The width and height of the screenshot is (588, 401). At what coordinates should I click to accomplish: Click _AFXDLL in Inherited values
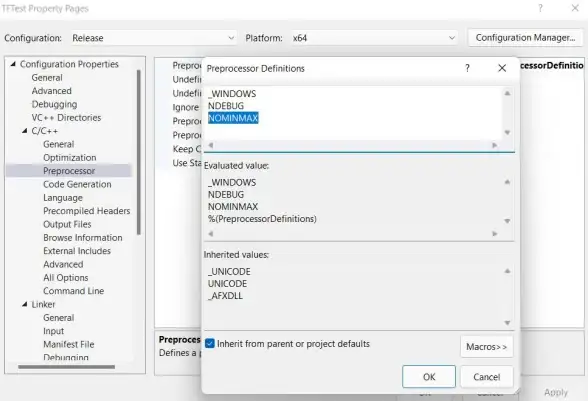click(x=225, y=296)
